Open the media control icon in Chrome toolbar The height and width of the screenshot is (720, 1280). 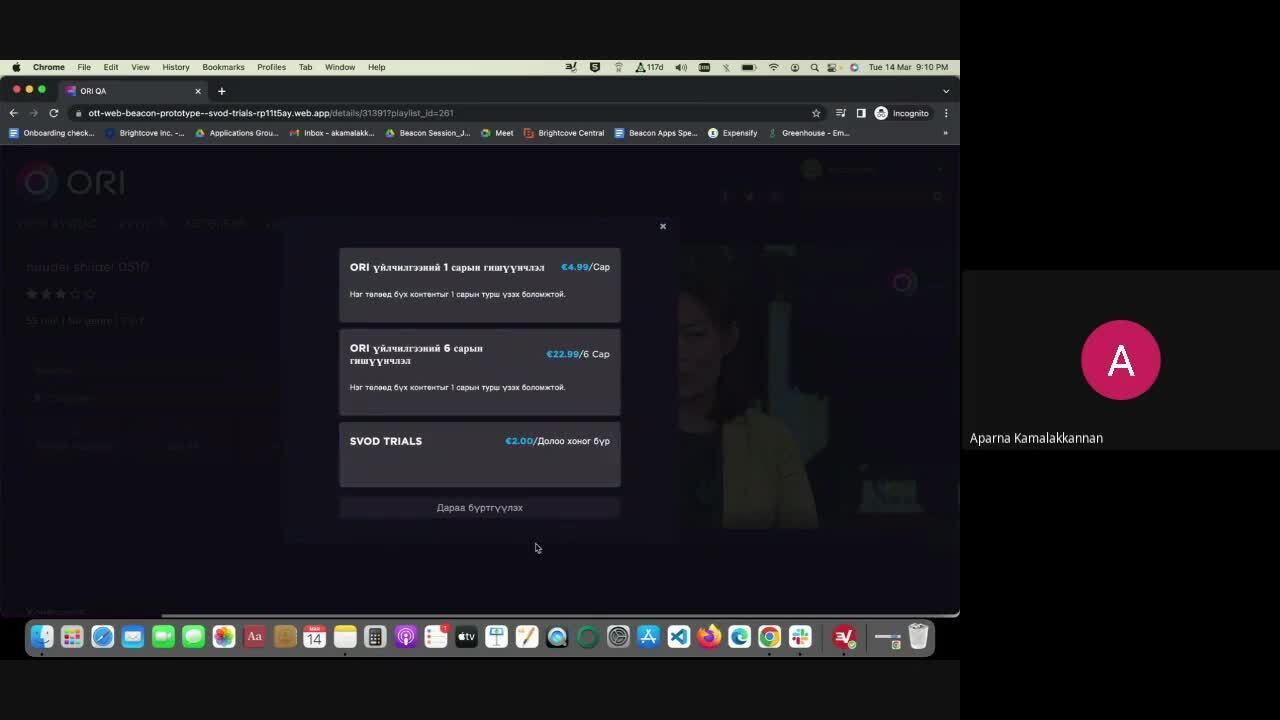pos(841,113)
